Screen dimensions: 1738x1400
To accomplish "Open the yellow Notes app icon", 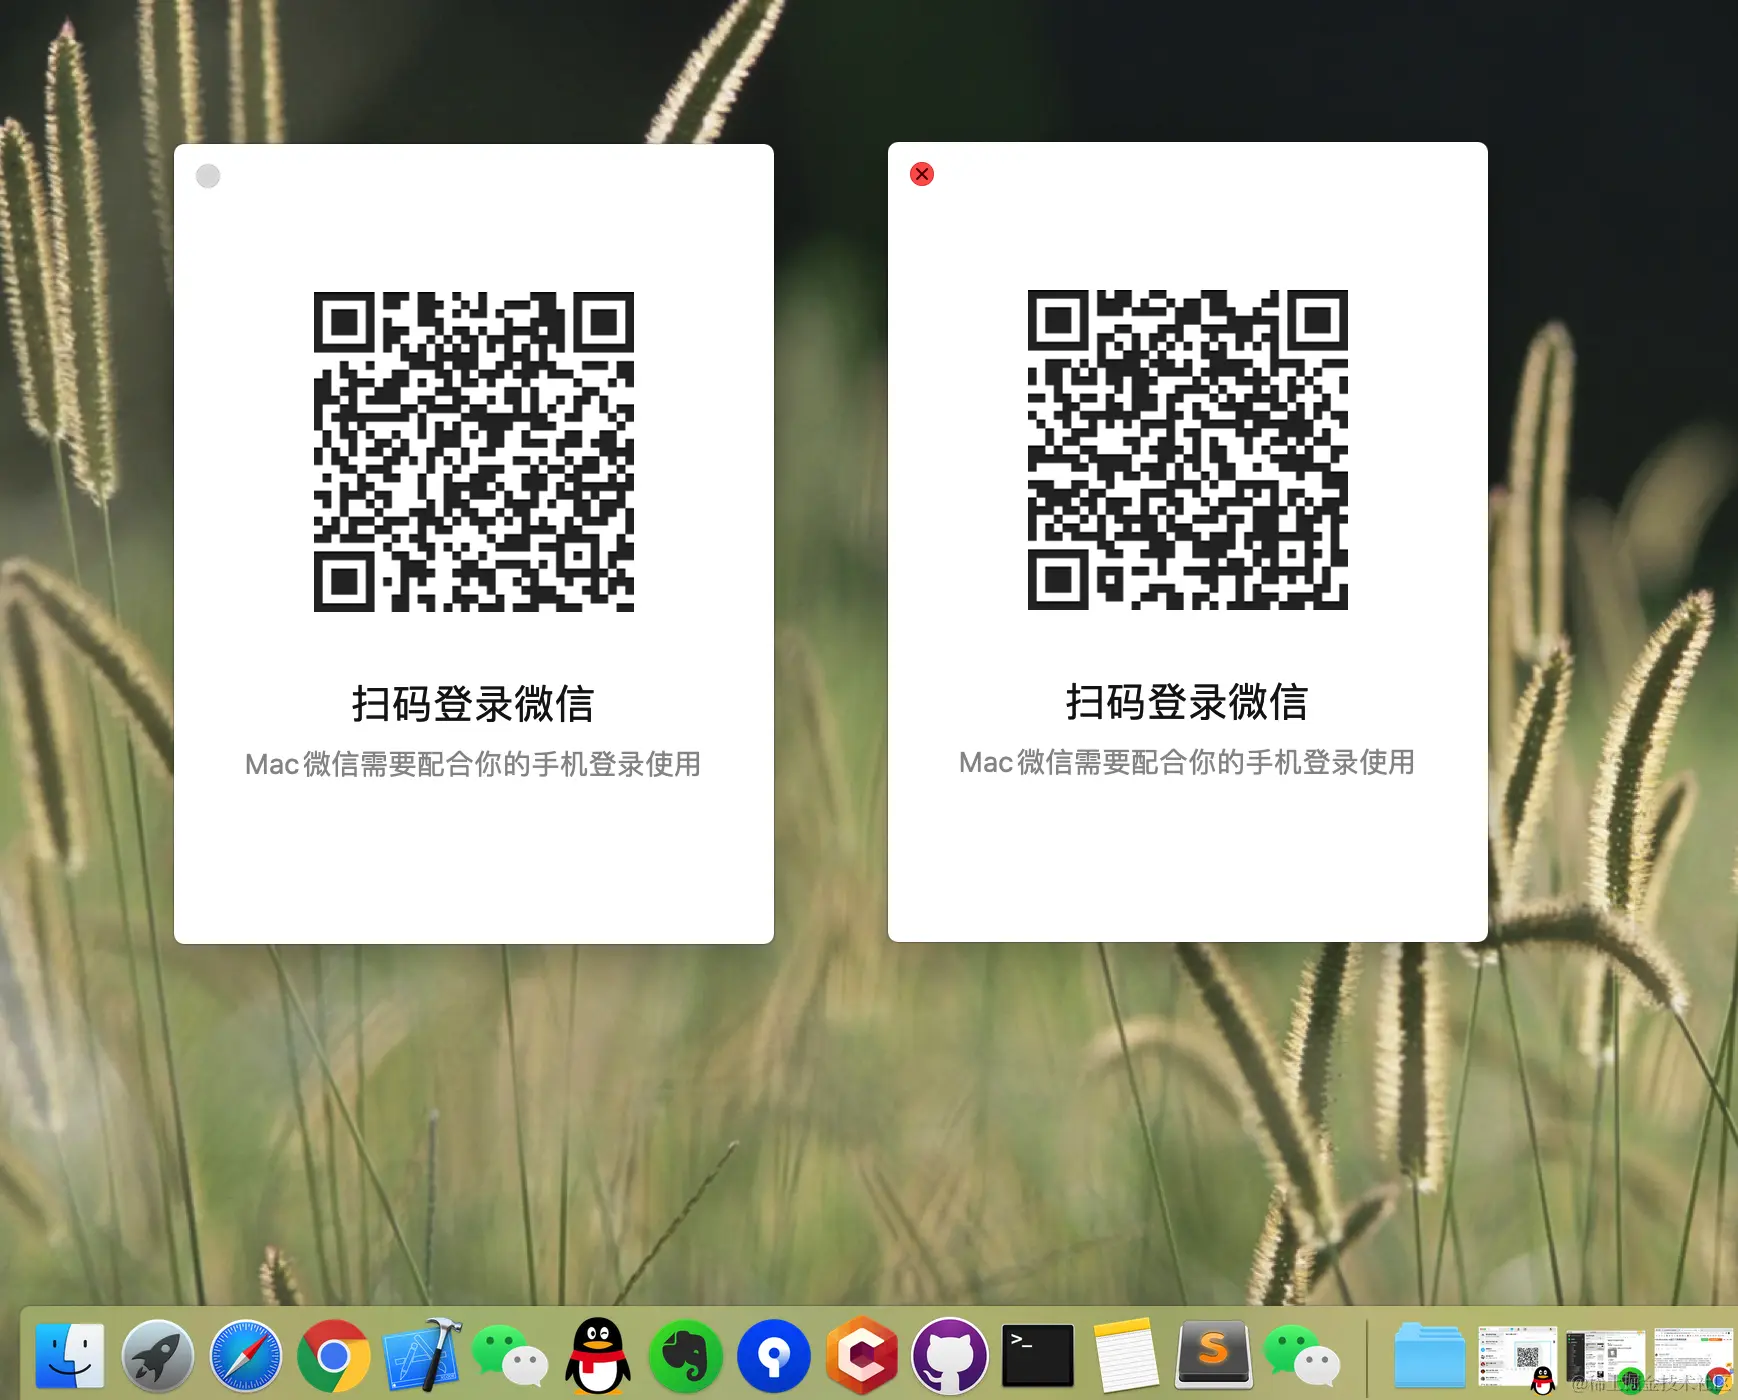I will pyautogui.click(x=1126, y=1356).
